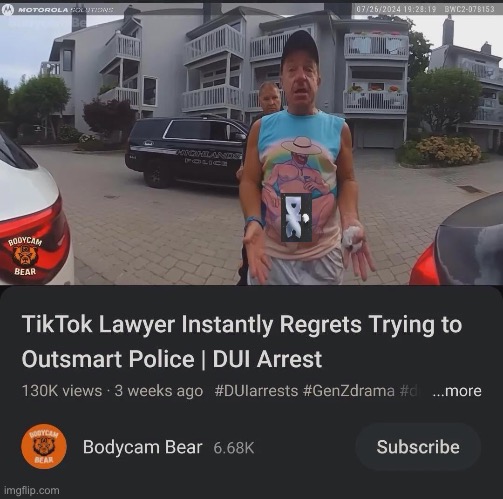Click the truncated third hashtag before ...more
The height and width of the screenshot is (499, 503).
(408, 391)
